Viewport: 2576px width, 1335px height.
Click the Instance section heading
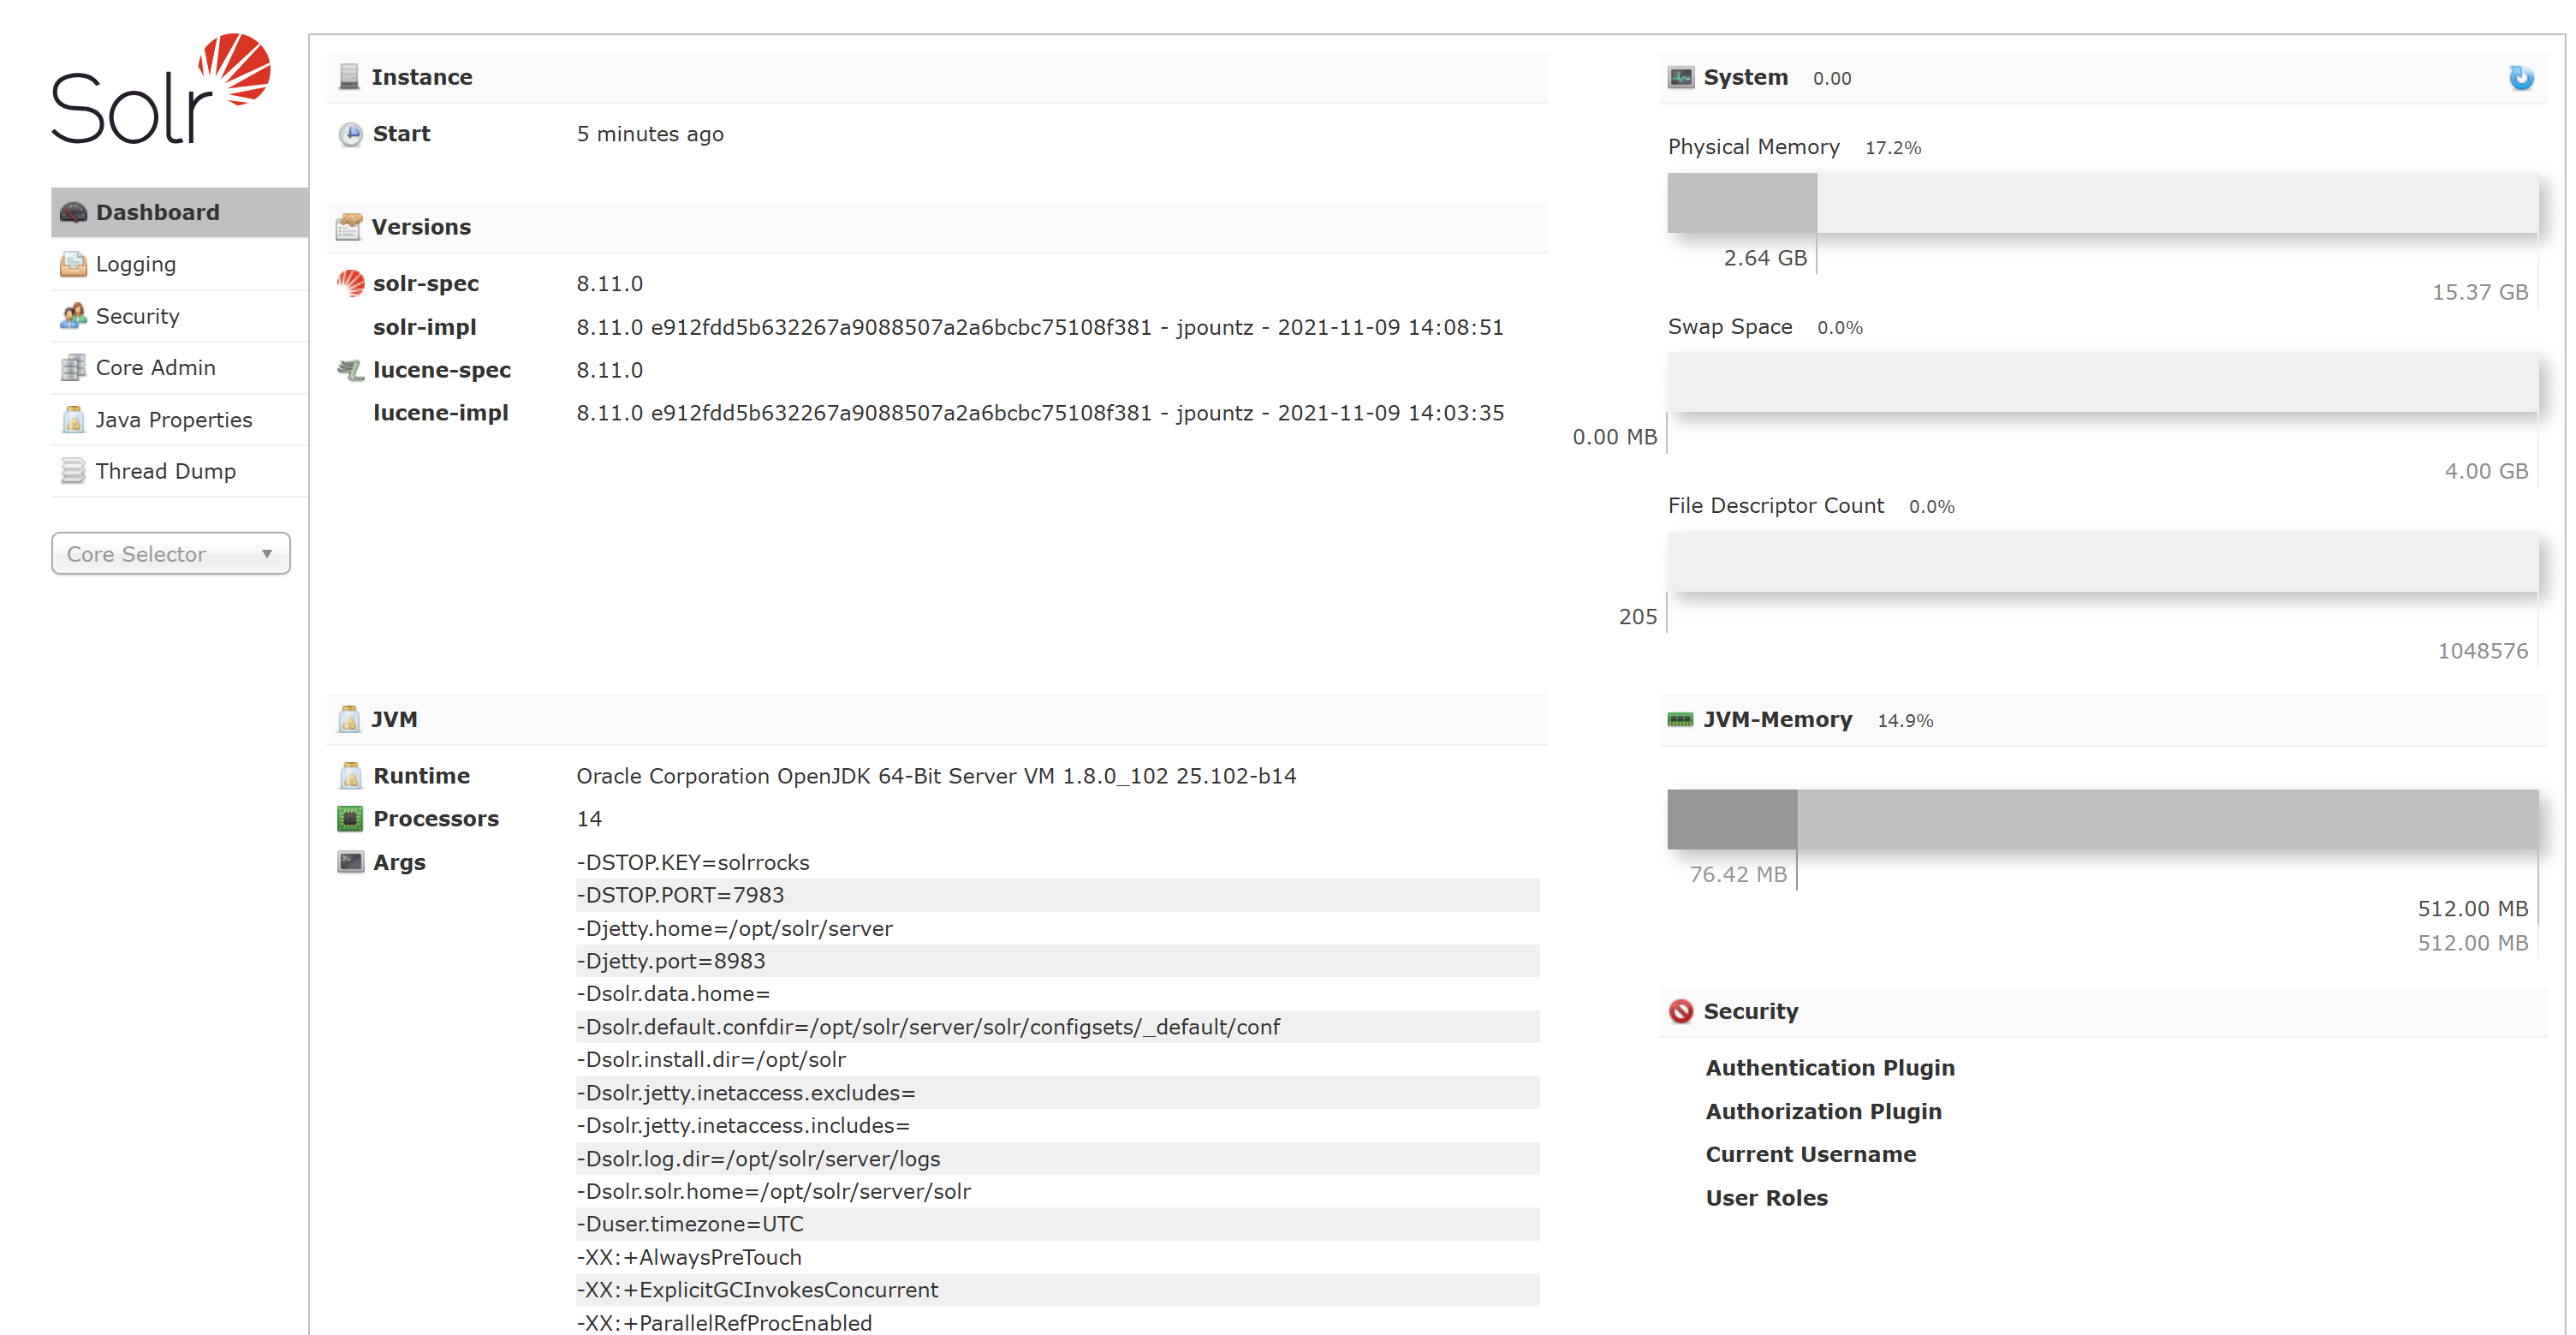click(422, 77)
